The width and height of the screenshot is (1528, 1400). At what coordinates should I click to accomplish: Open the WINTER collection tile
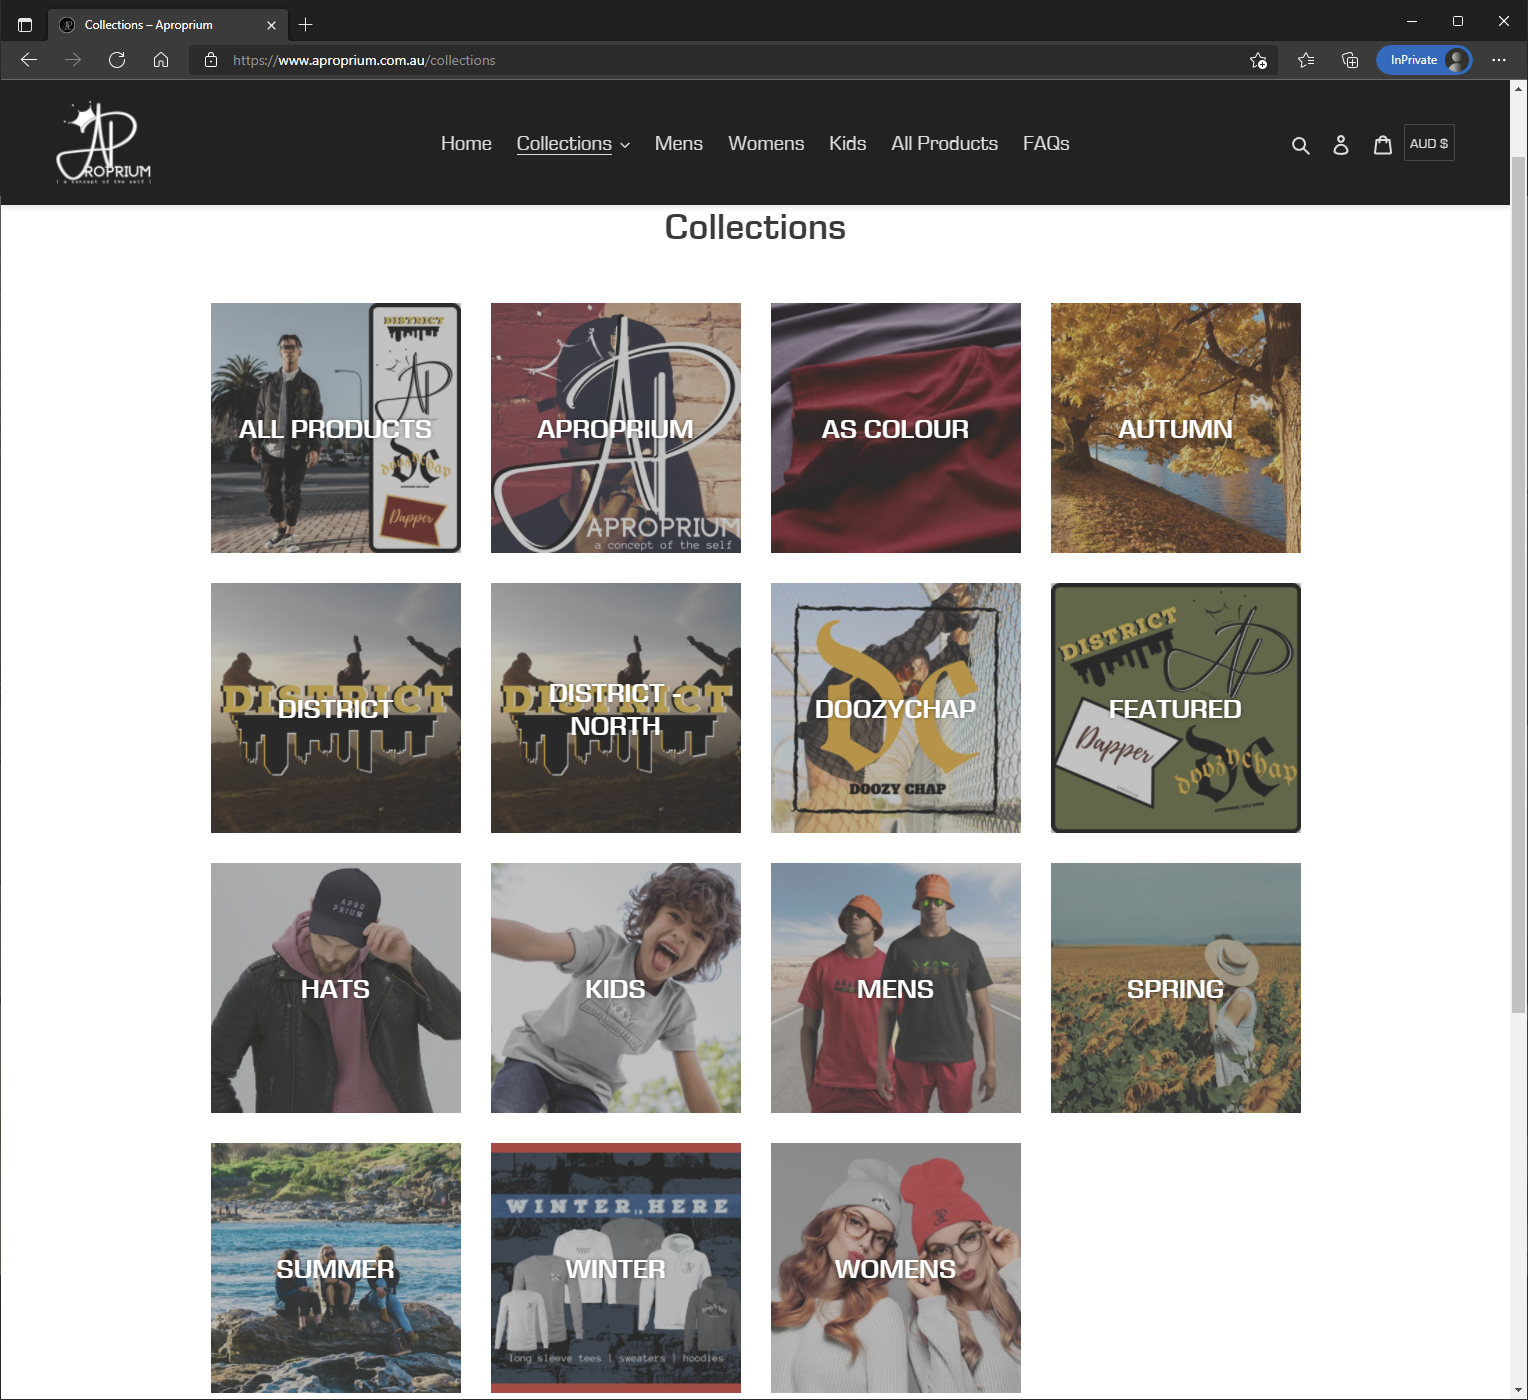[616, 1268]
